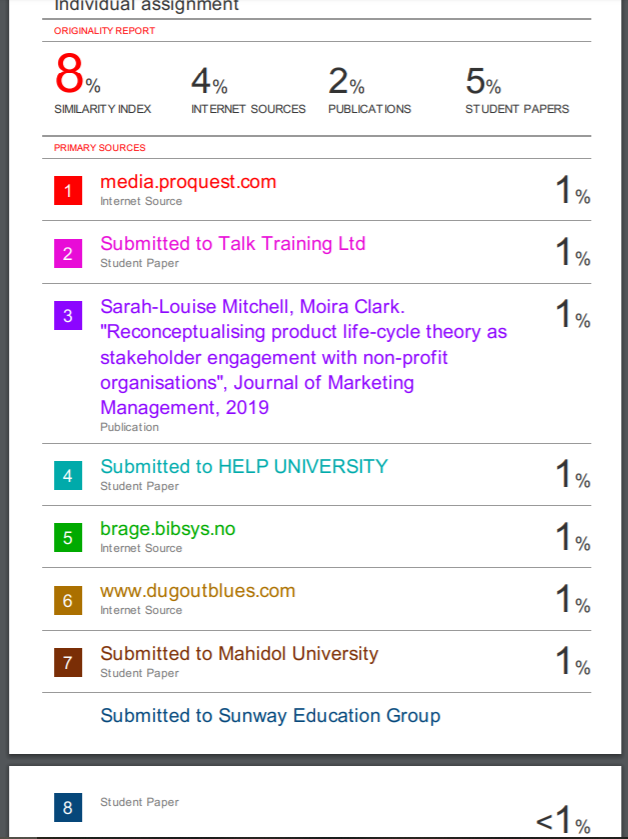Open Submitted to Talk Training Ltd source
This screenshot has height=839, width=628.
[x=233, y=244]
